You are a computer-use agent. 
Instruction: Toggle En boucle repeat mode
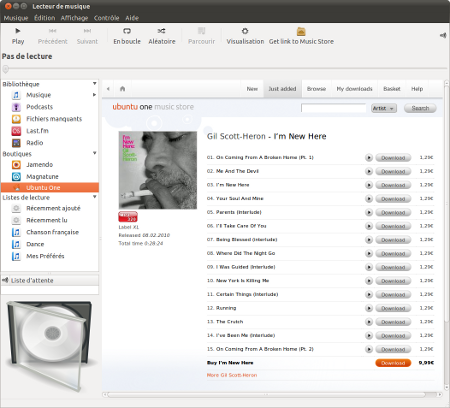tap(127, 31)
